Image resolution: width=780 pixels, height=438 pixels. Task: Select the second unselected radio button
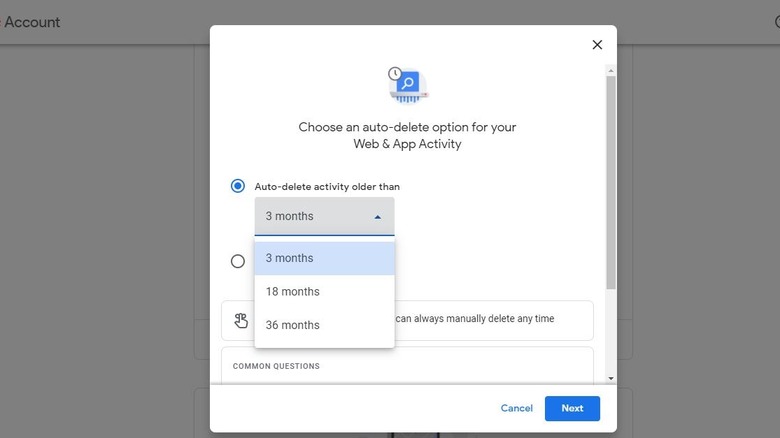[238, 261]
